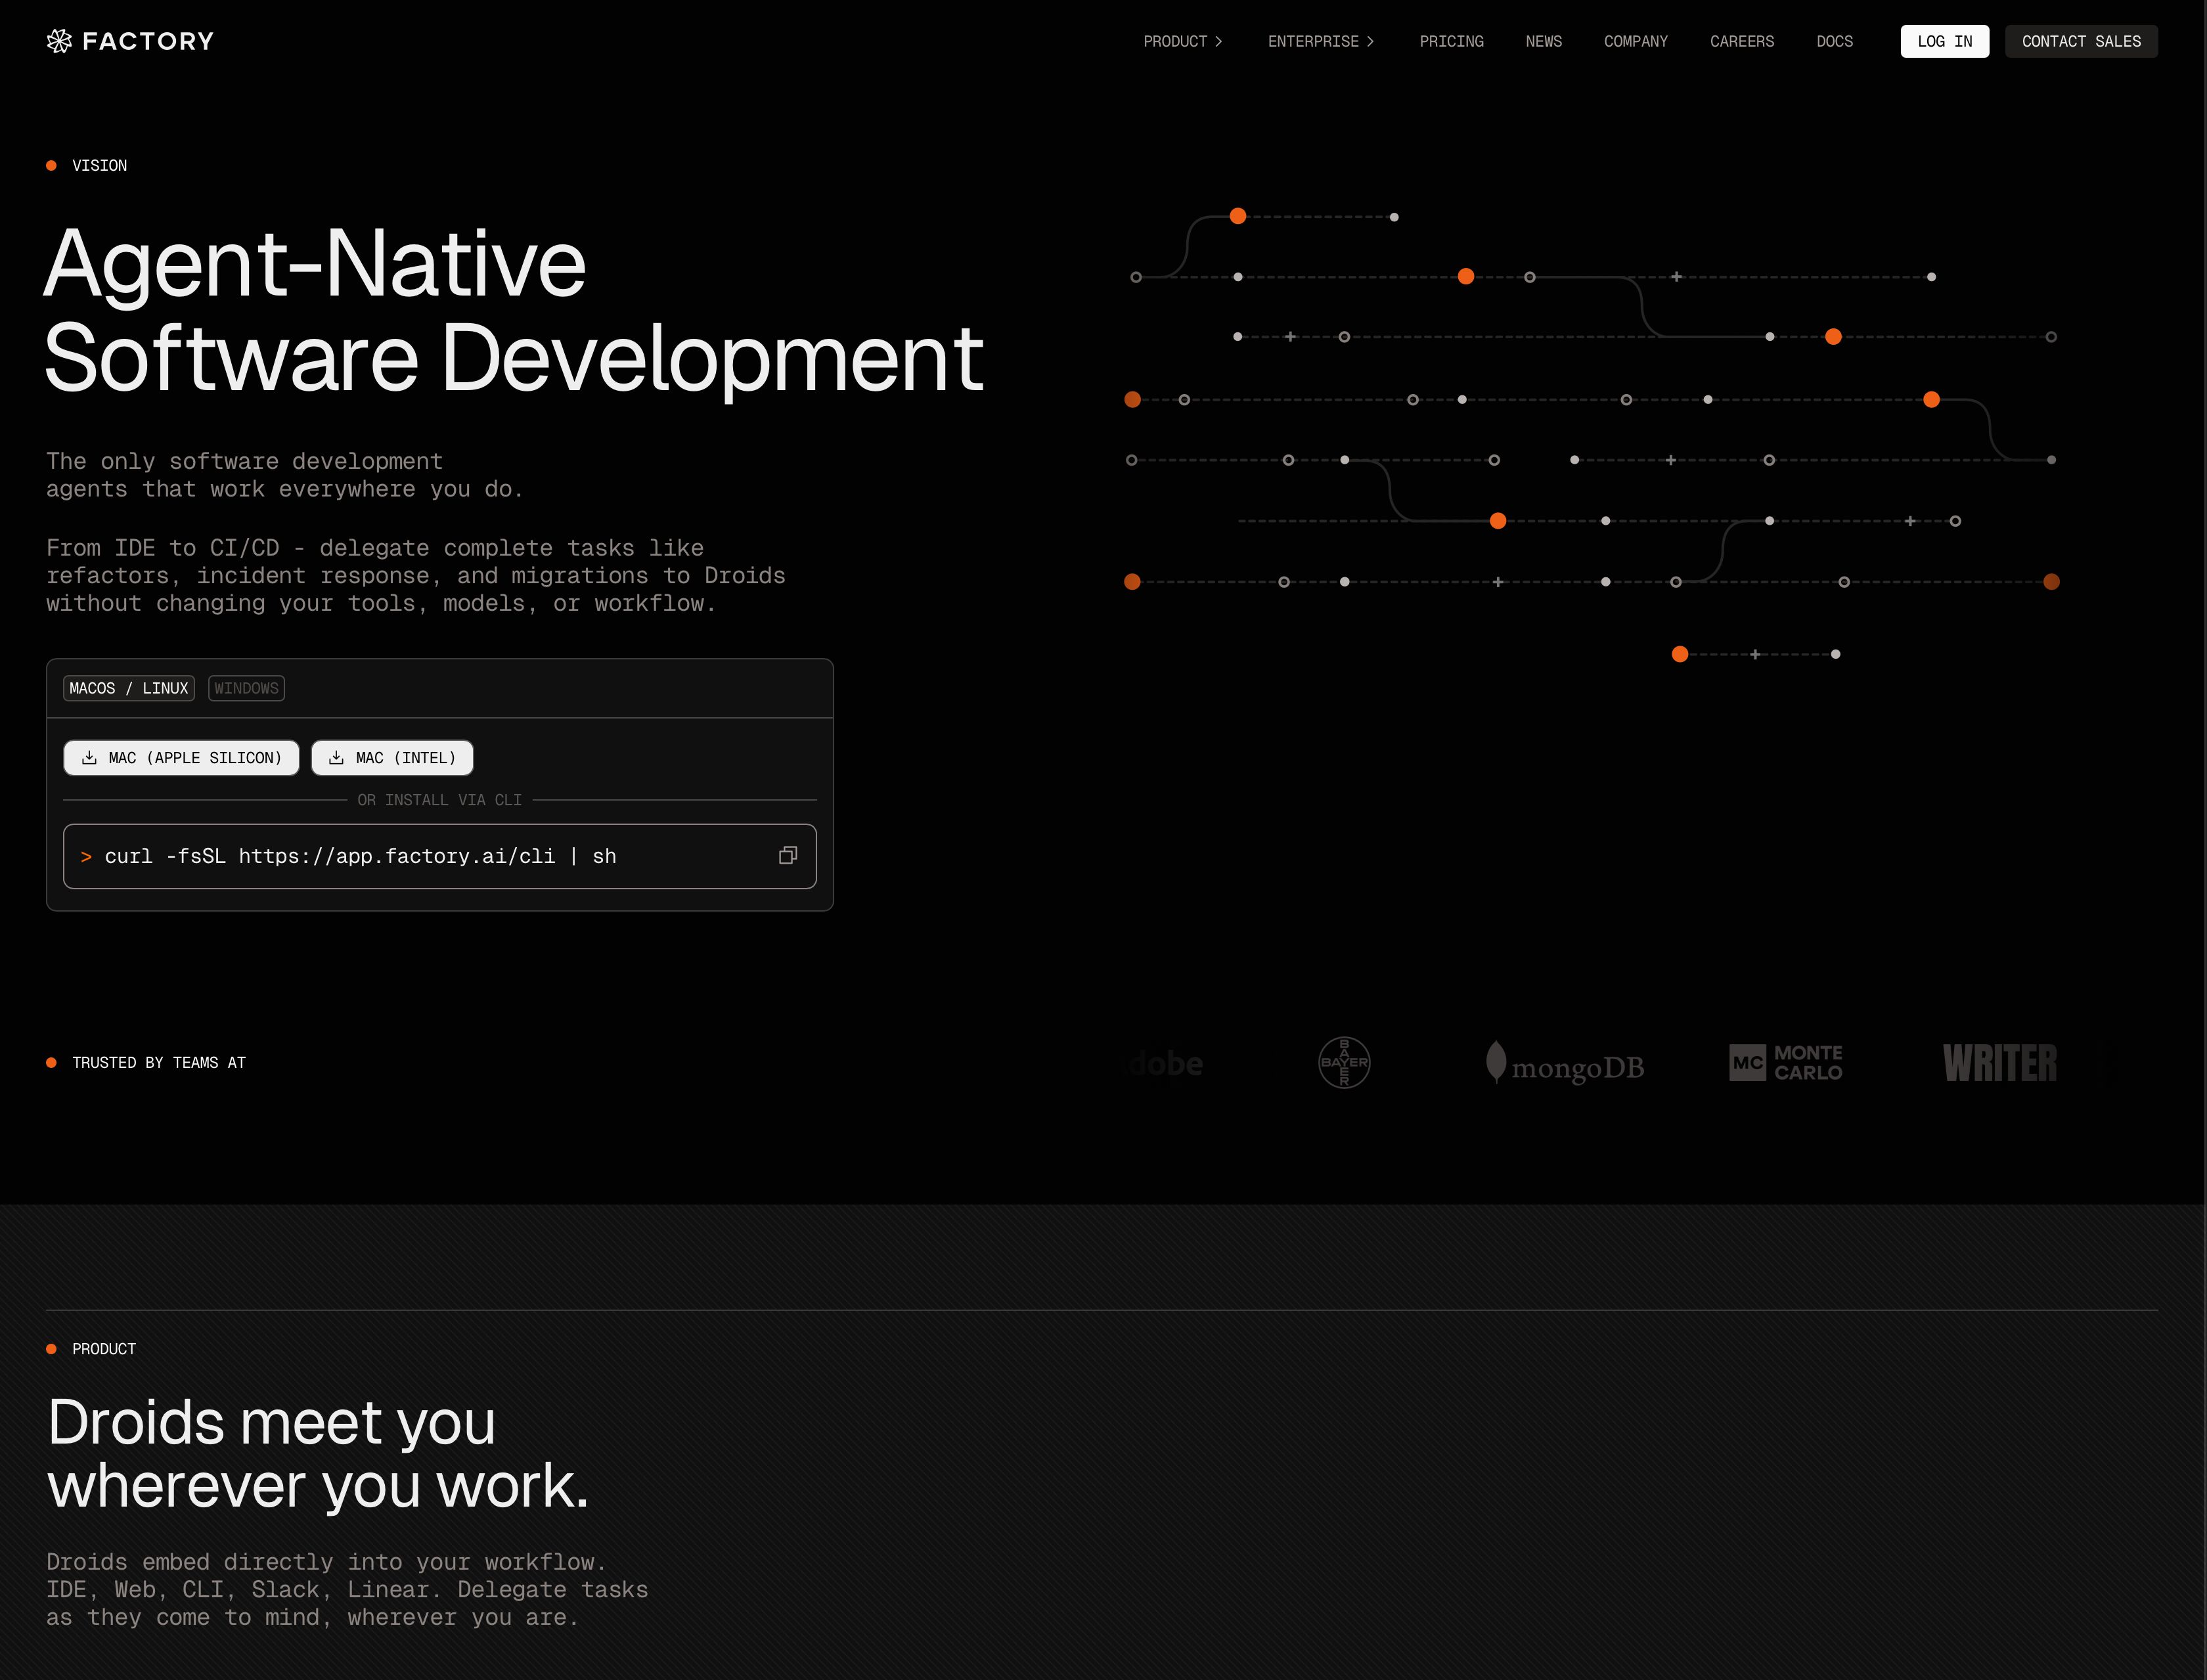The width and height of the screenshot is (2207, 1680).
Task: Switch to the Windows install tab
Action: coord(246,688)
